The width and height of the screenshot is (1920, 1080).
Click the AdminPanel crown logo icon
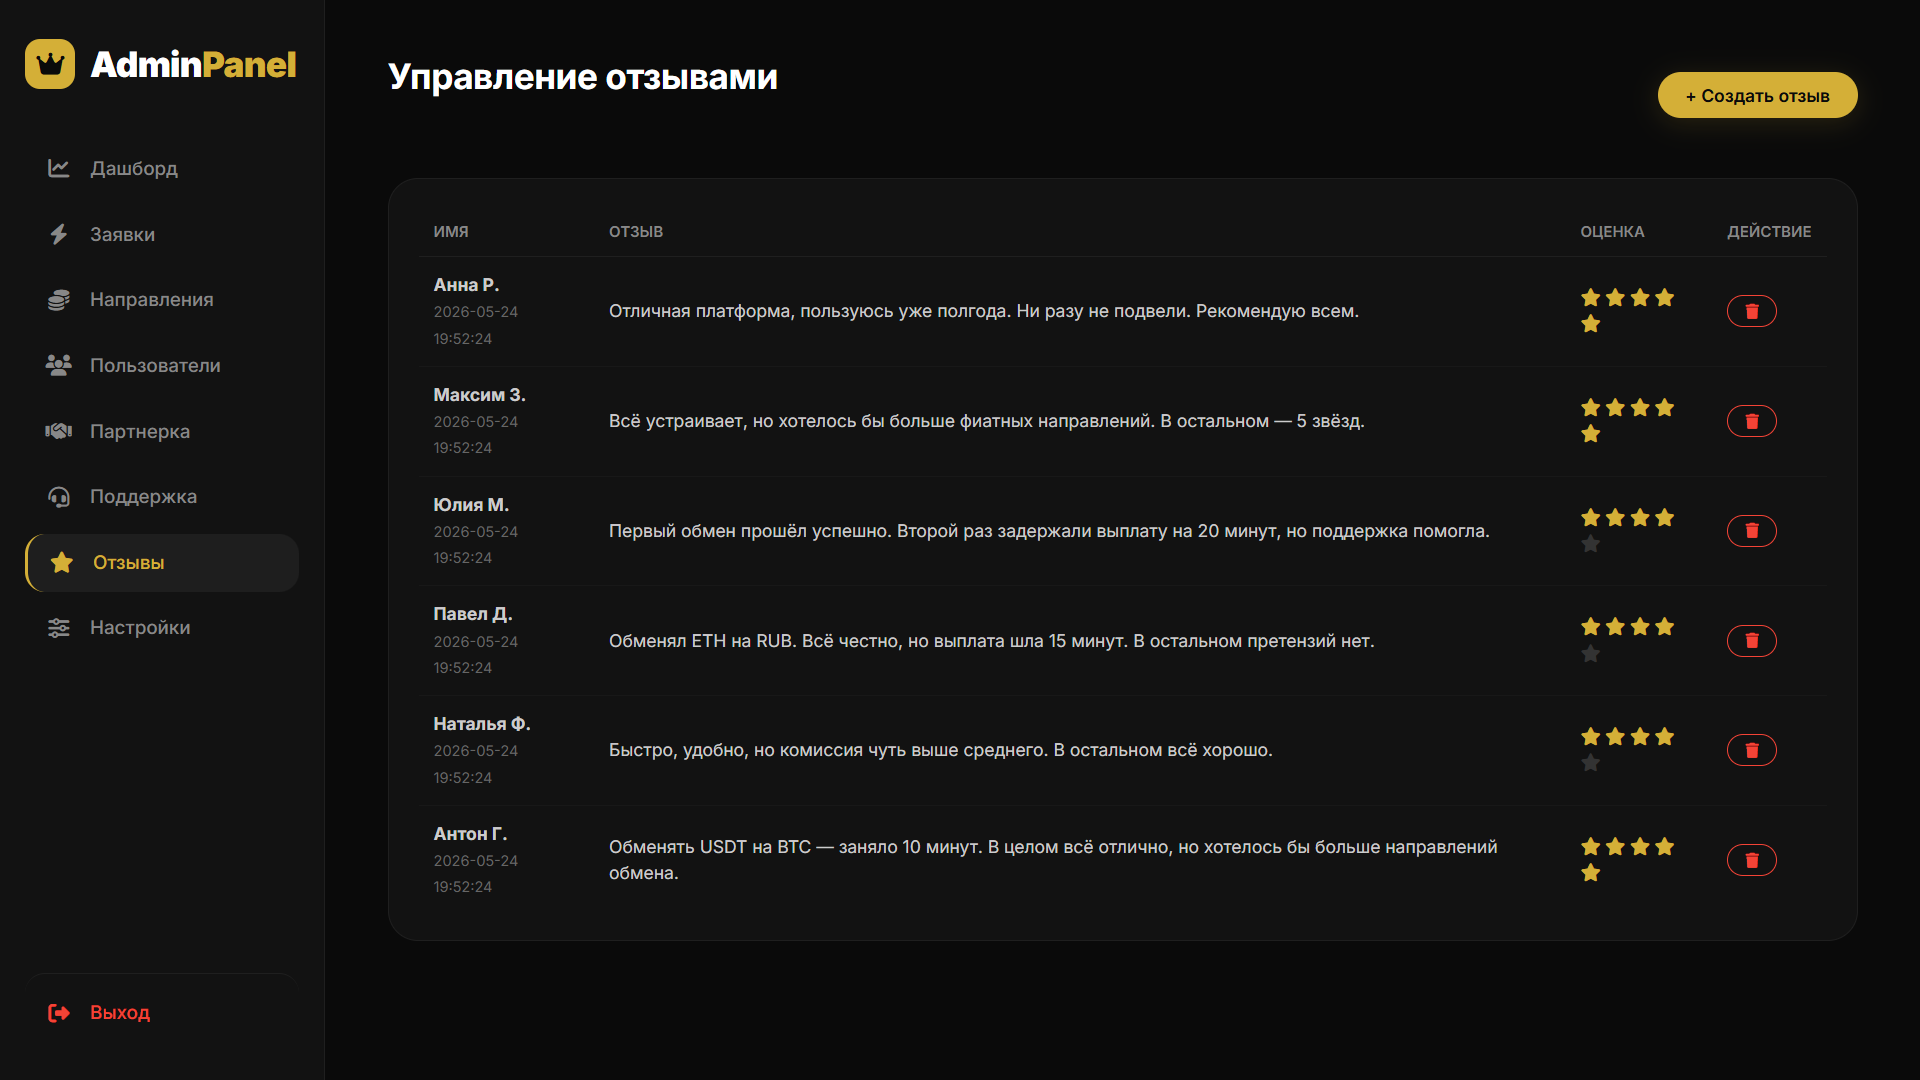(50, 64)
